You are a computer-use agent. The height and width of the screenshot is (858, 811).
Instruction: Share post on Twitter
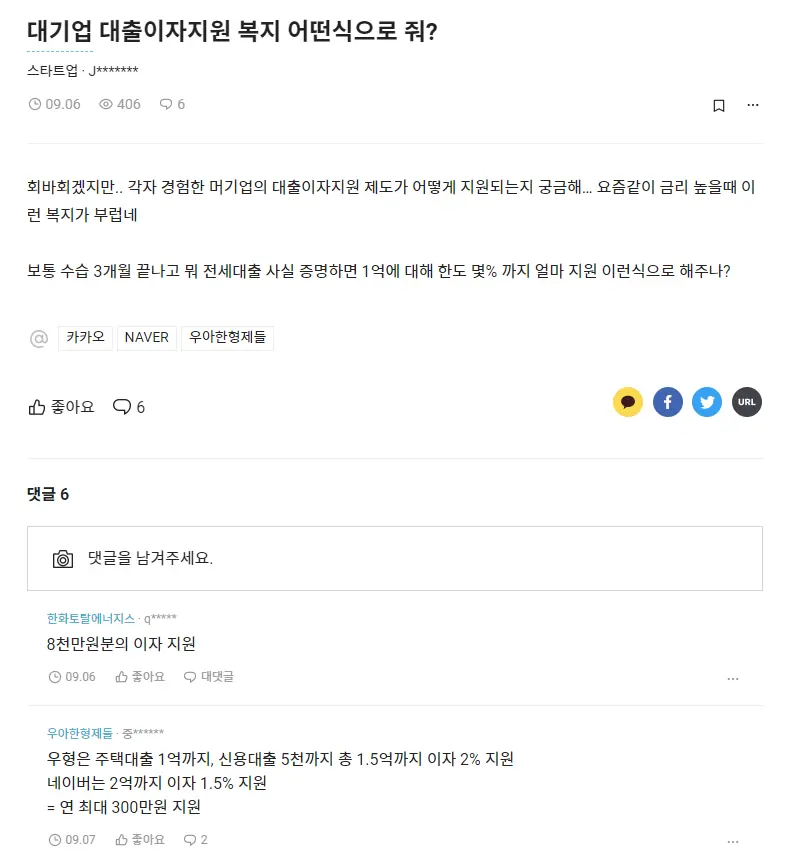tap(707, 402)
